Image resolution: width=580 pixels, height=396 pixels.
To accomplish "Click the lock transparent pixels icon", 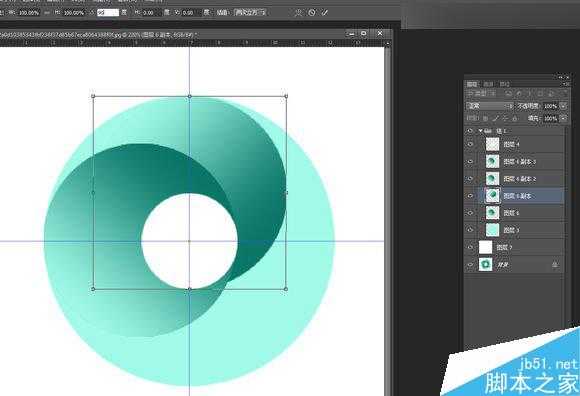I will (x=486, y=118).
